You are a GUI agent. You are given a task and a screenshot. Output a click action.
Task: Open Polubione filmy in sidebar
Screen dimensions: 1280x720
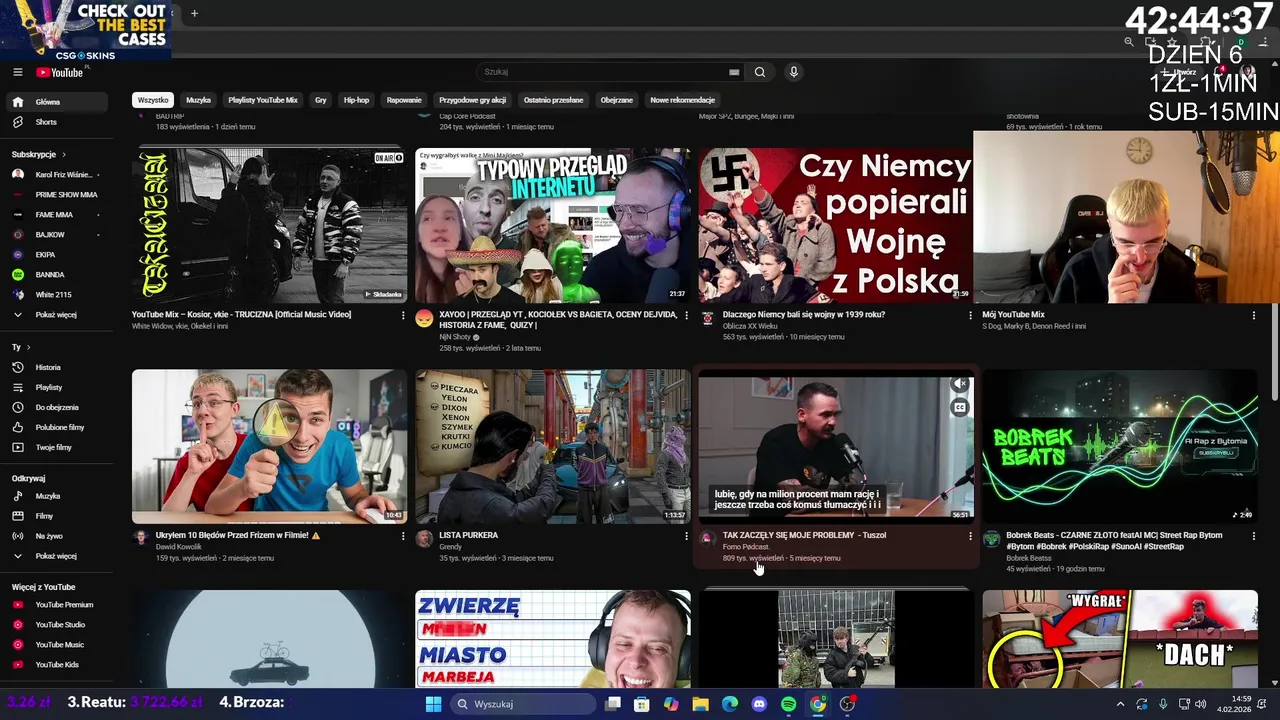click(x=58, y=427)
